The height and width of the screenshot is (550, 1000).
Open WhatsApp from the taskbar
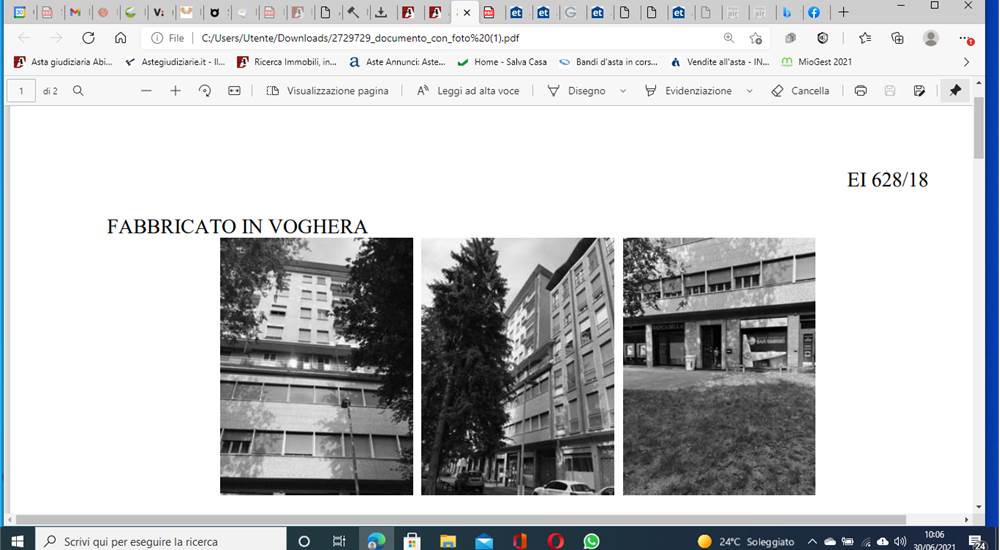(x=591, y=541)
